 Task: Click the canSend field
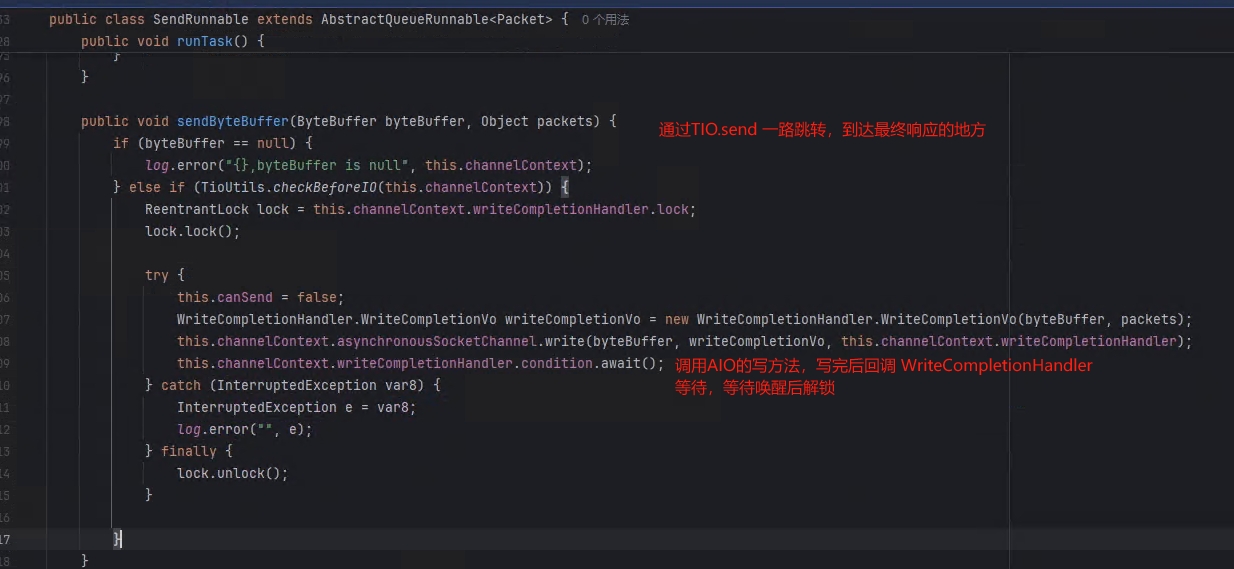click(249, 297)
